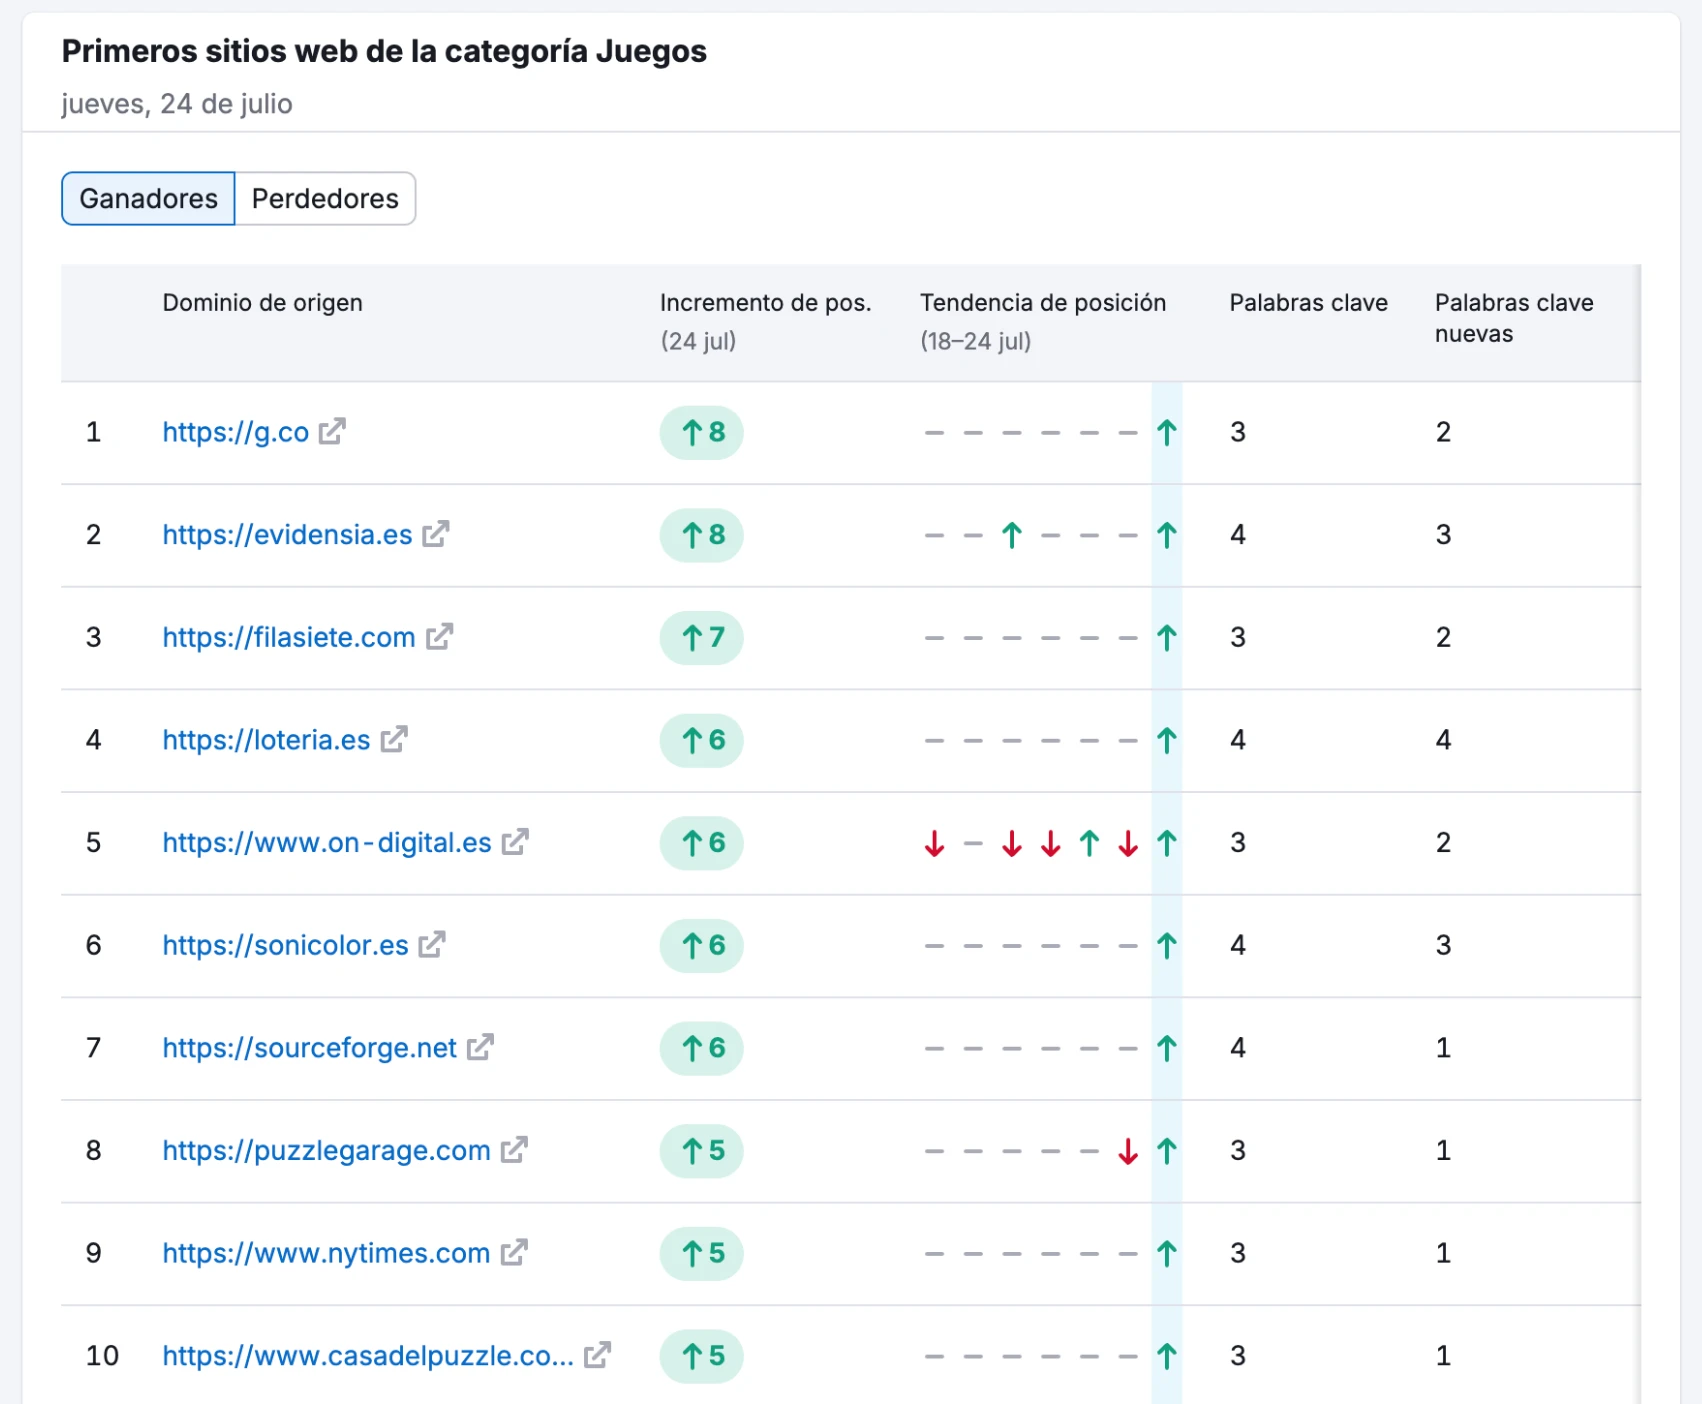
Task: Open evidensia.es via its external link icon
Action: [x=436, y=535]
